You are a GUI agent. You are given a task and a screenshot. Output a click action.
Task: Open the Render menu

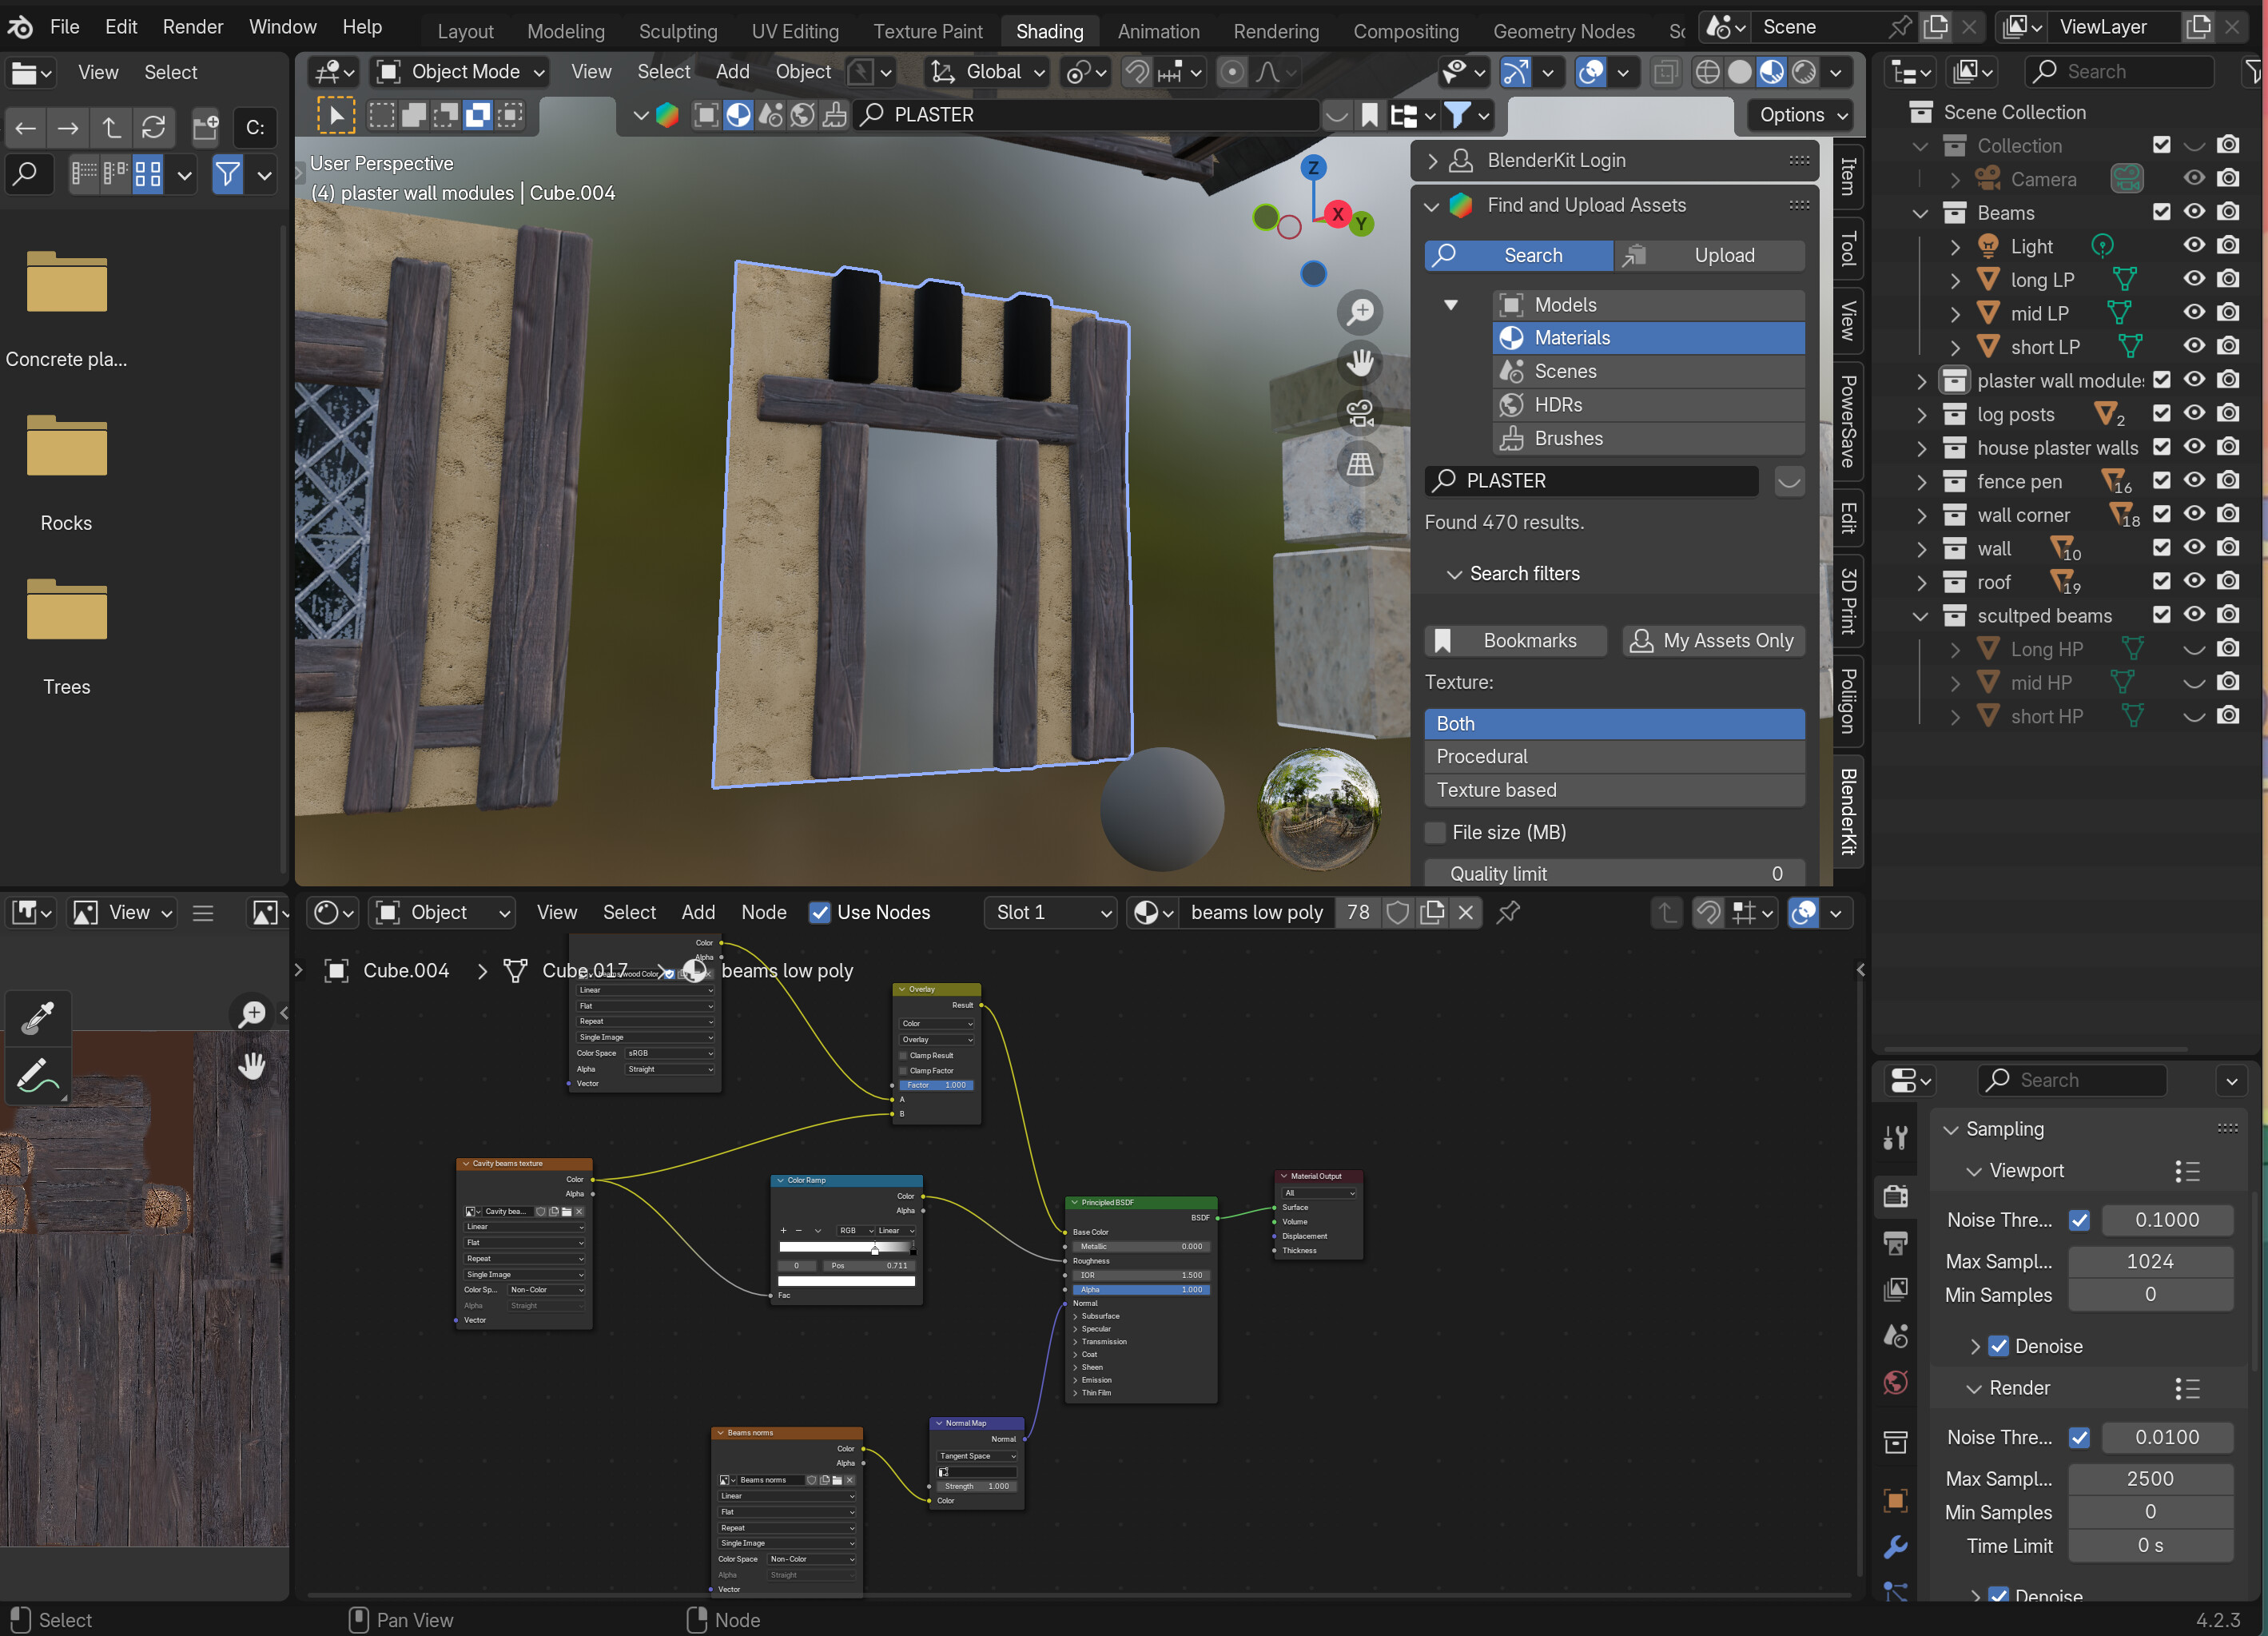pos(192,27)
